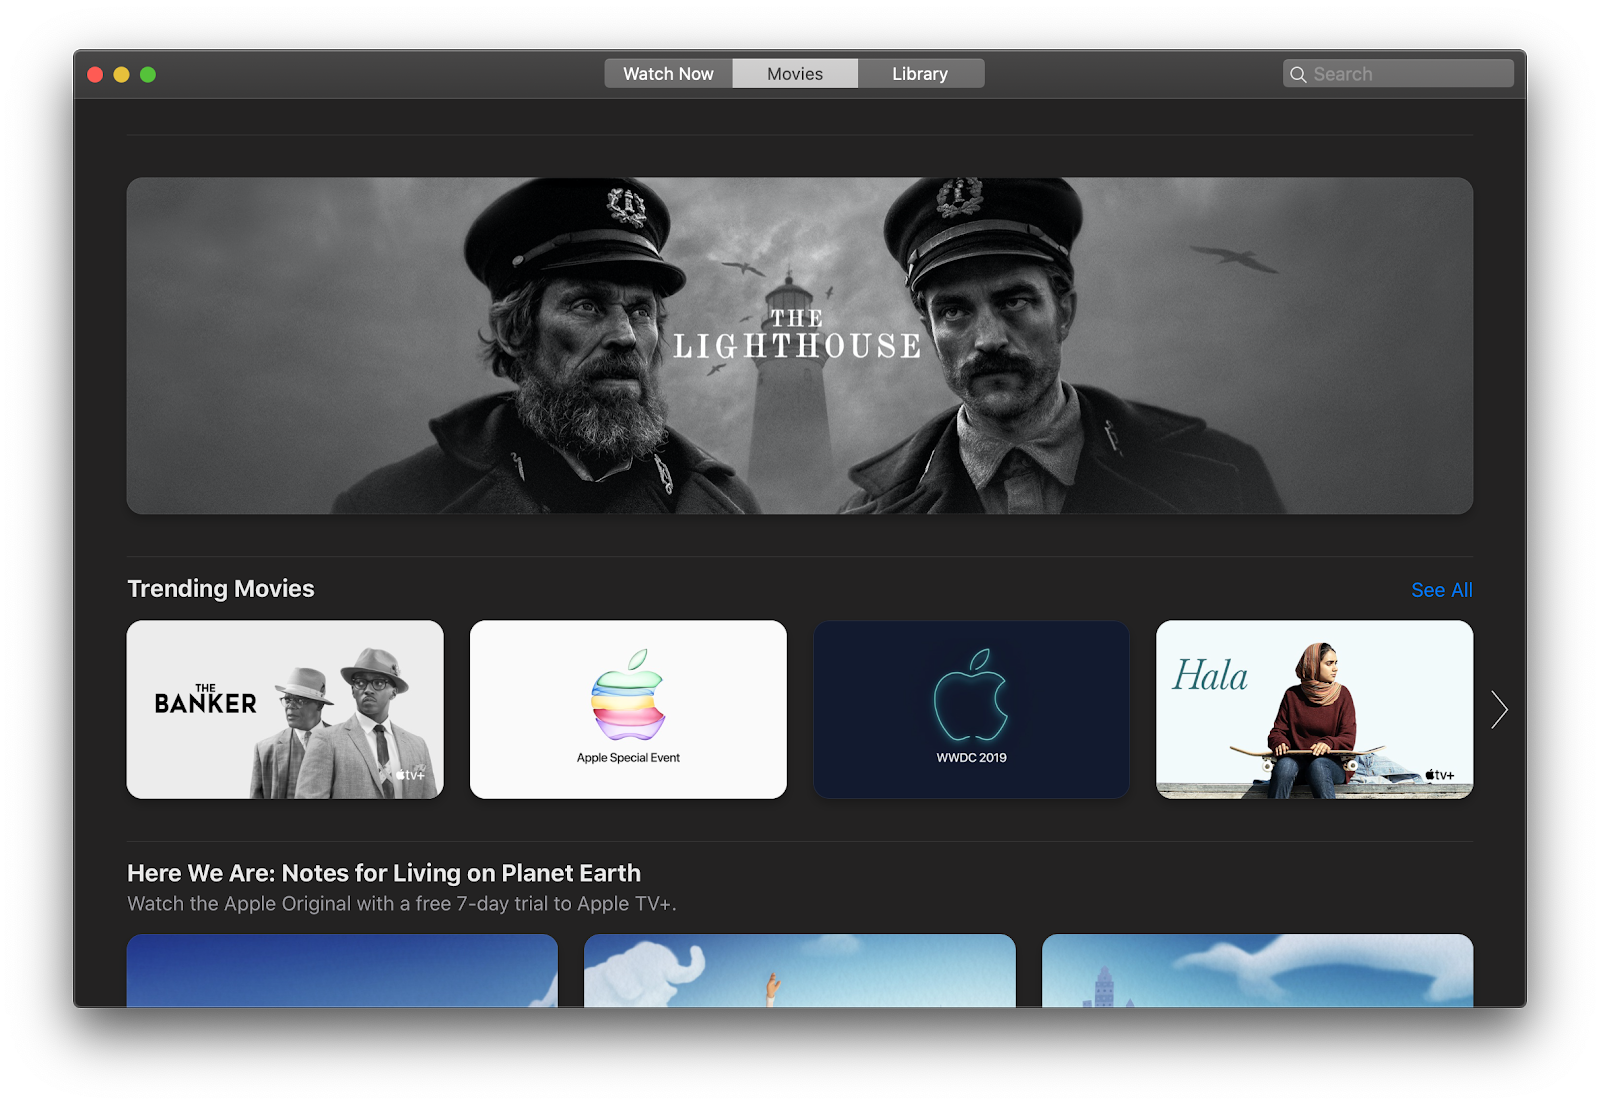Open the Apple Special Event card
This screenshot has height=1105, width=1600.
(x=628, y=709)
